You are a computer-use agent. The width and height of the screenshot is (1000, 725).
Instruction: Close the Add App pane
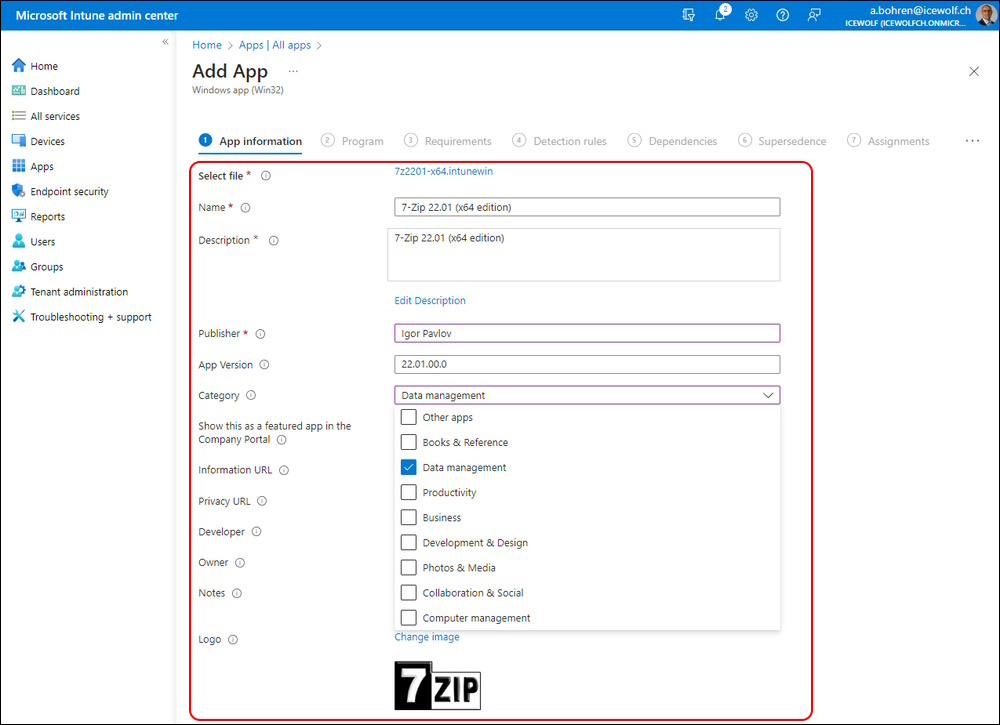(974, 71)
